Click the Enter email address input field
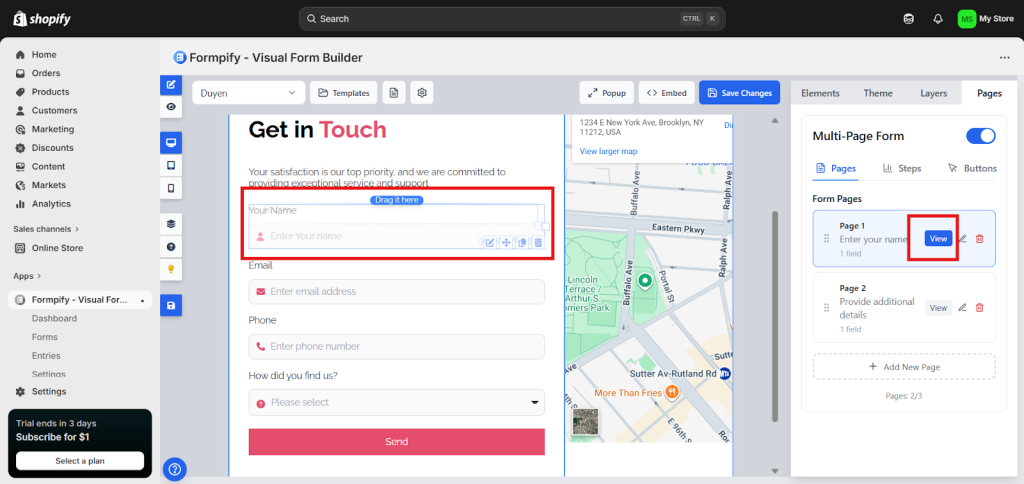 [x=396, y=292]
